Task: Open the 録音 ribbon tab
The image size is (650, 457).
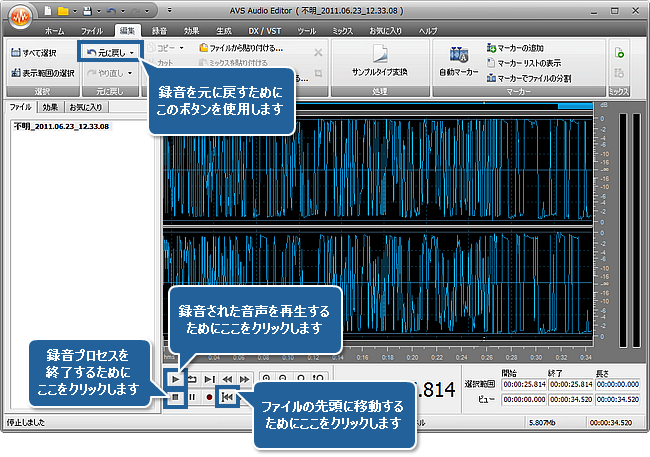Action: point(159,31)
